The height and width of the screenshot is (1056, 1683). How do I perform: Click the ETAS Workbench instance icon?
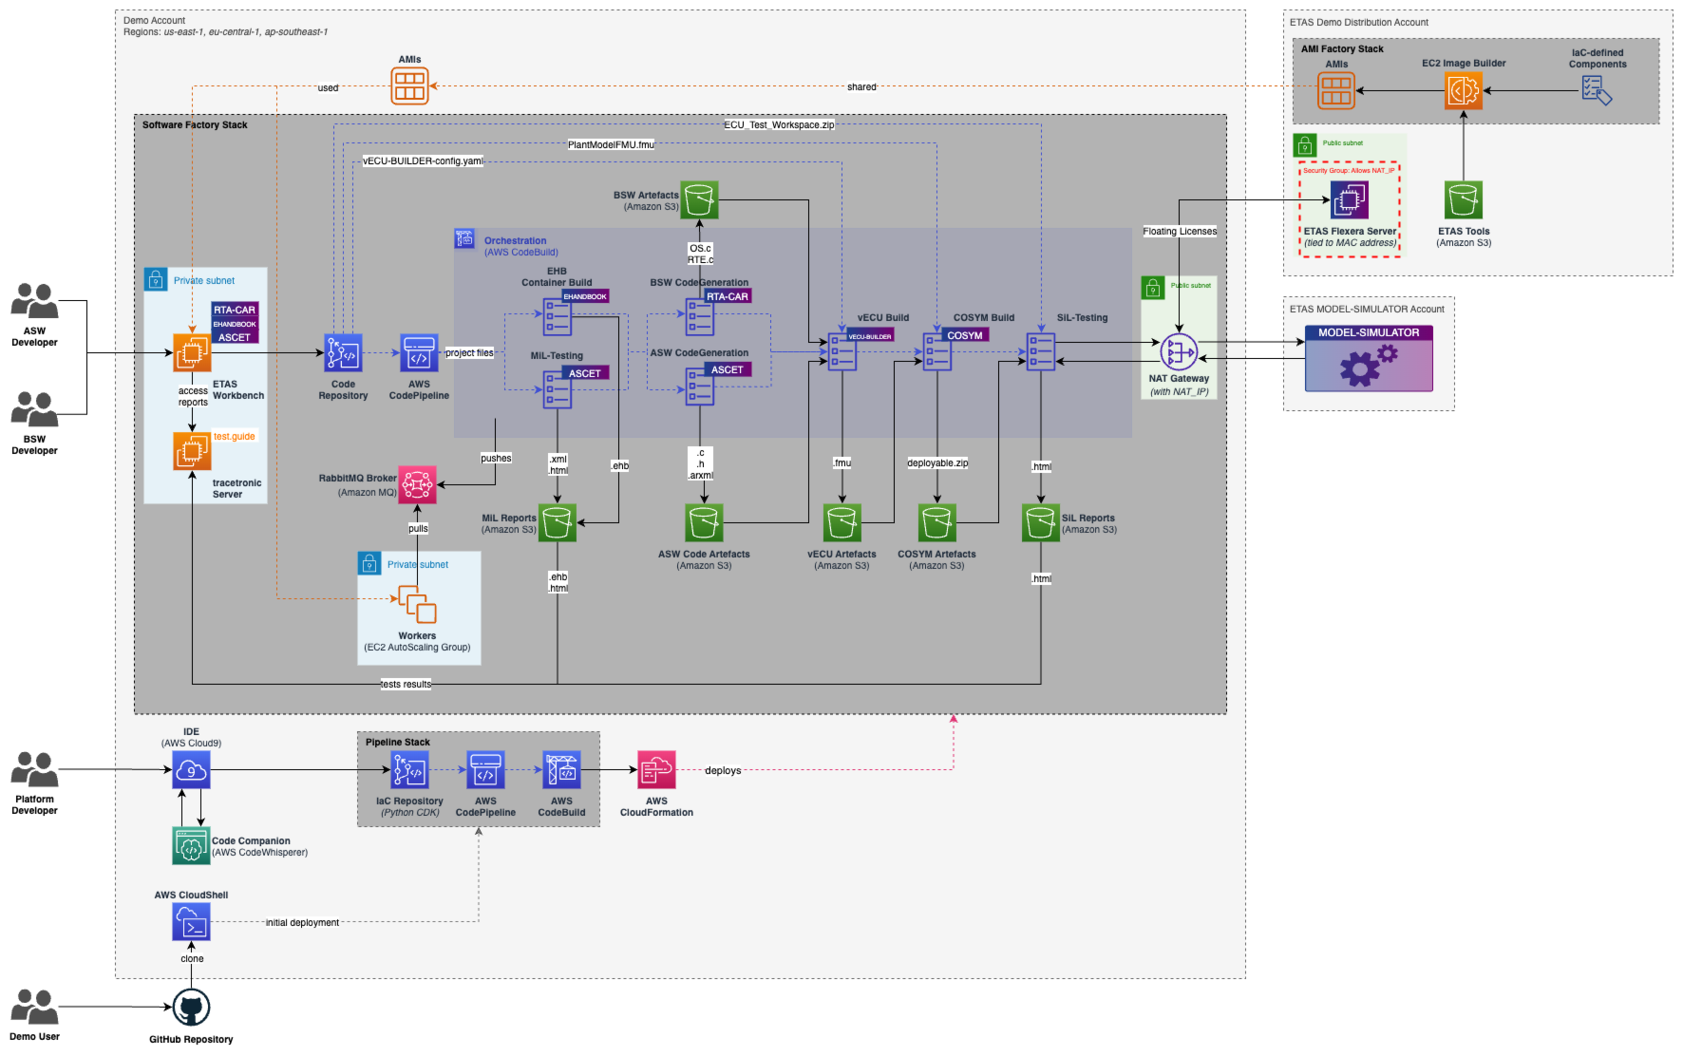(192, 352)
